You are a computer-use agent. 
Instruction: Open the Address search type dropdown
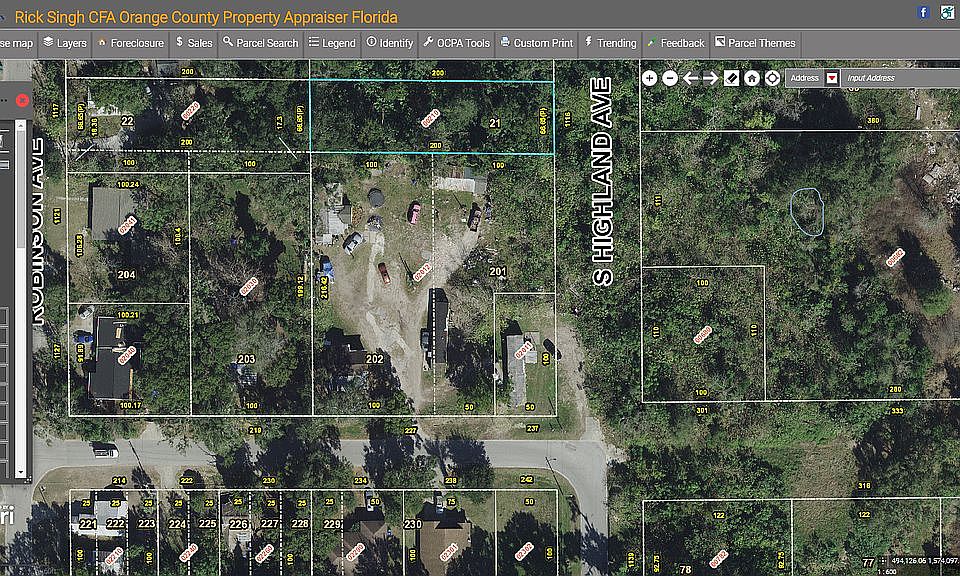click(x=831, y=78)
